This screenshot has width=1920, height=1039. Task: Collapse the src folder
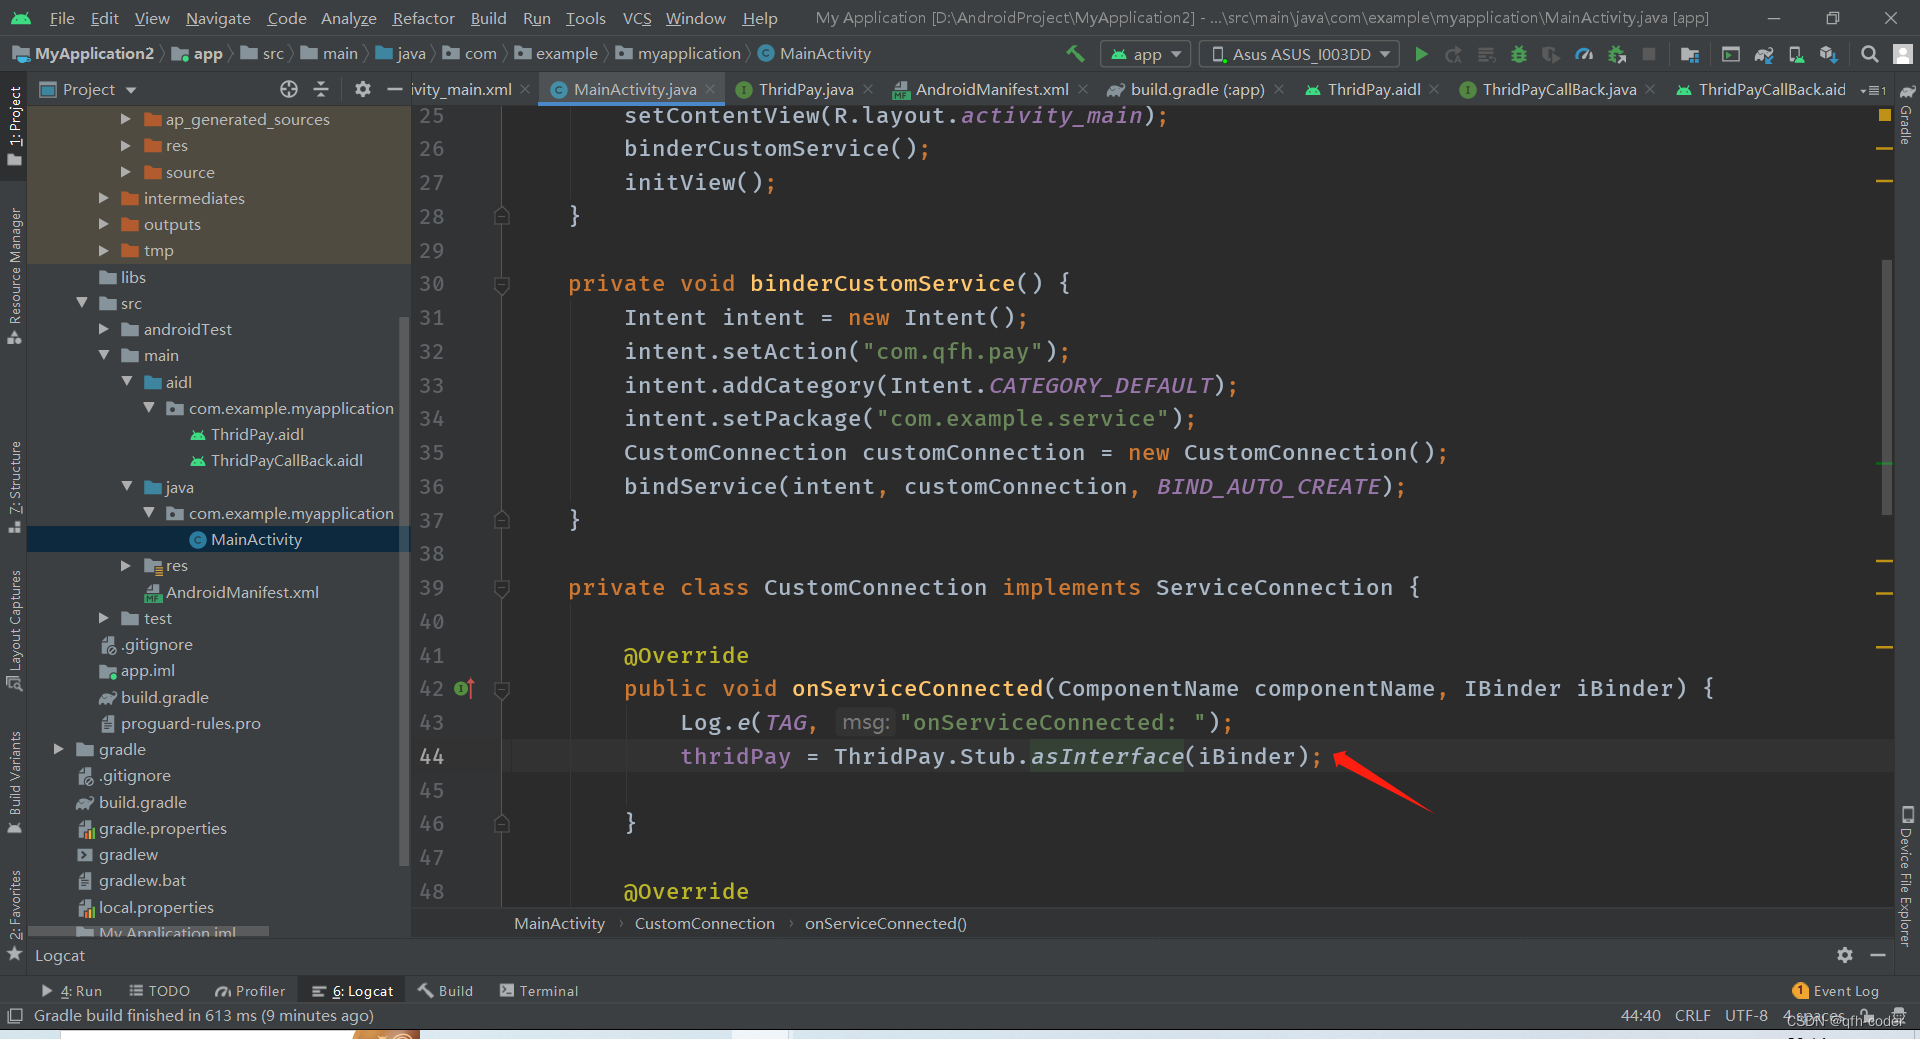[x=82, y=303]
